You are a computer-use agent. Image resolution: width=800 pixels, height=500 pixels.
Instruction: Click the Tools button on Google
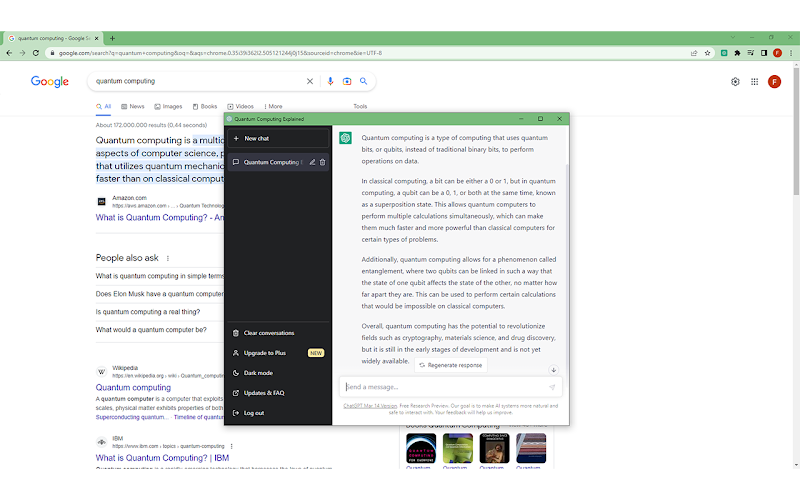360,107
